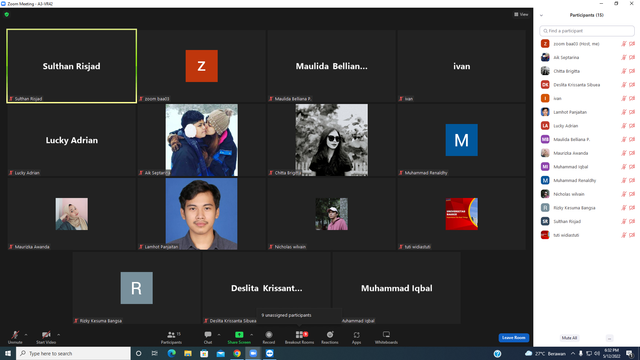Image resolution: width=640 pixels, height=360 pixels.
Task: Click the orange Z avatar of zoom baa03 tile
Action: coord(202,66)
